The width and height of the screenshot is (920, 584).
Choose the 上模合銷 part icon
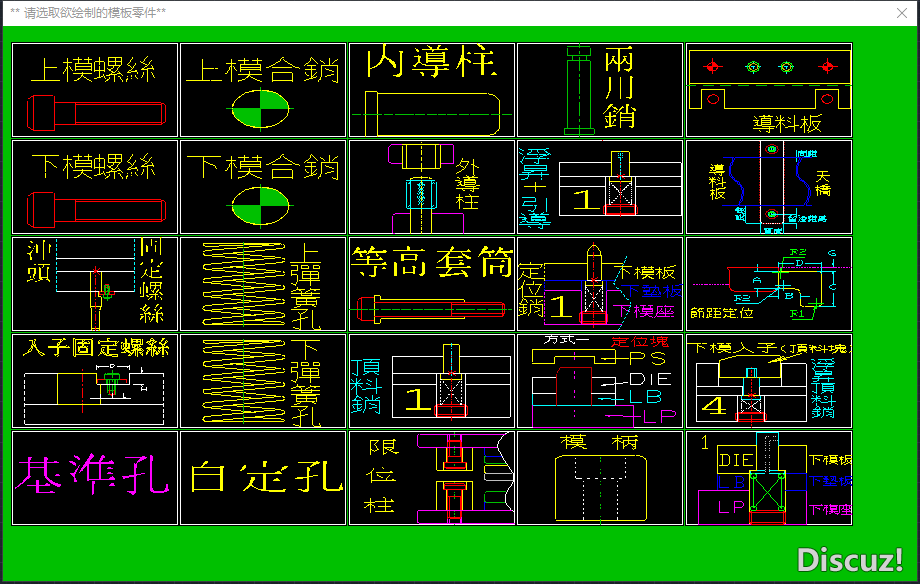(x=263, y=90)
